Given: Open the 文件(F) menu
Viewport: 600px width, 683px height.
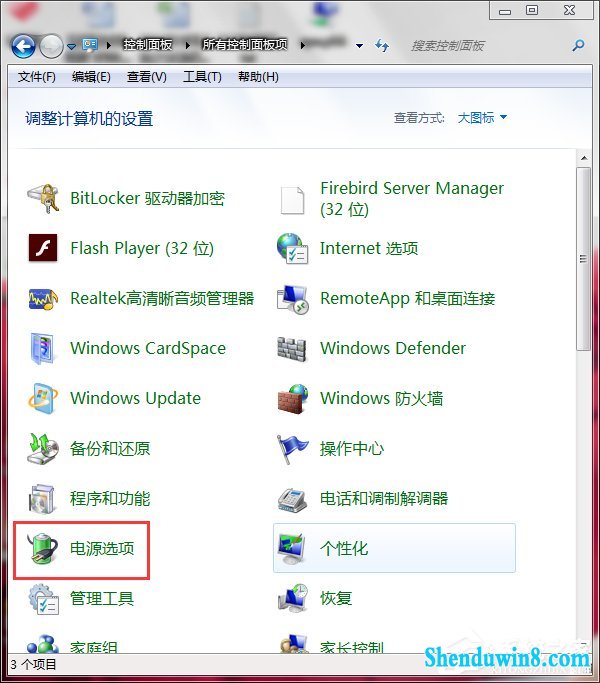Looking at the screenshot, I should coord(37,77).
